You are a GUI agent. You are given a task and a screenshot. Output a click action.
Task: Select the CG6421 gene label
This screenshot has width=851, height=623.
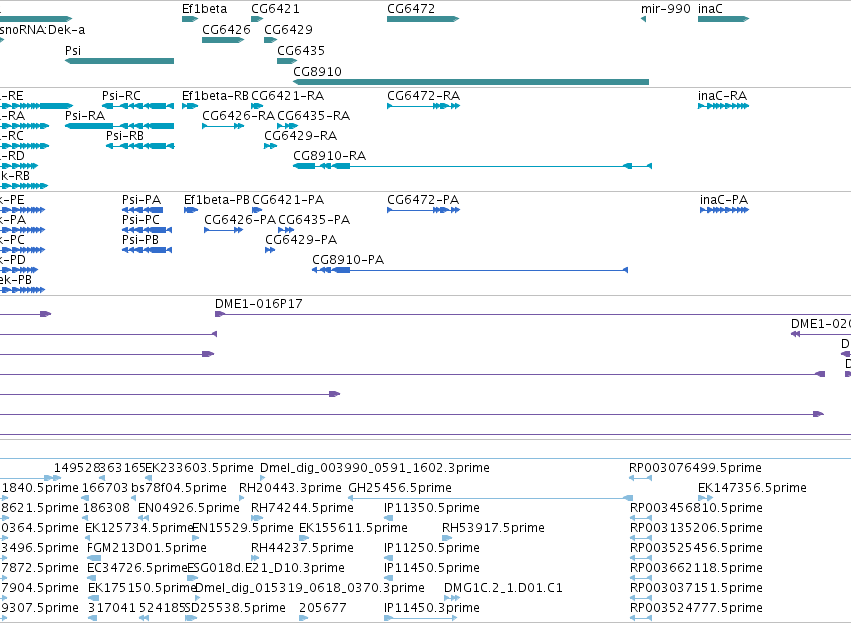[275, 9]
